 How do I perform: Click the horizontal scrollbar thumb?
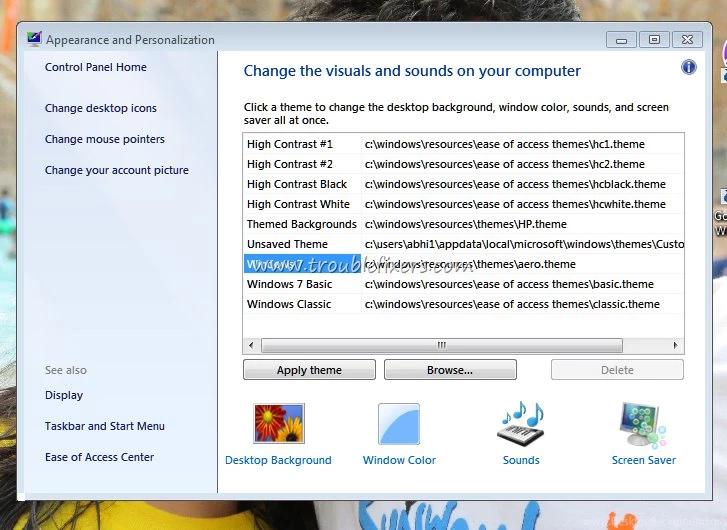[x=441, y=345]
